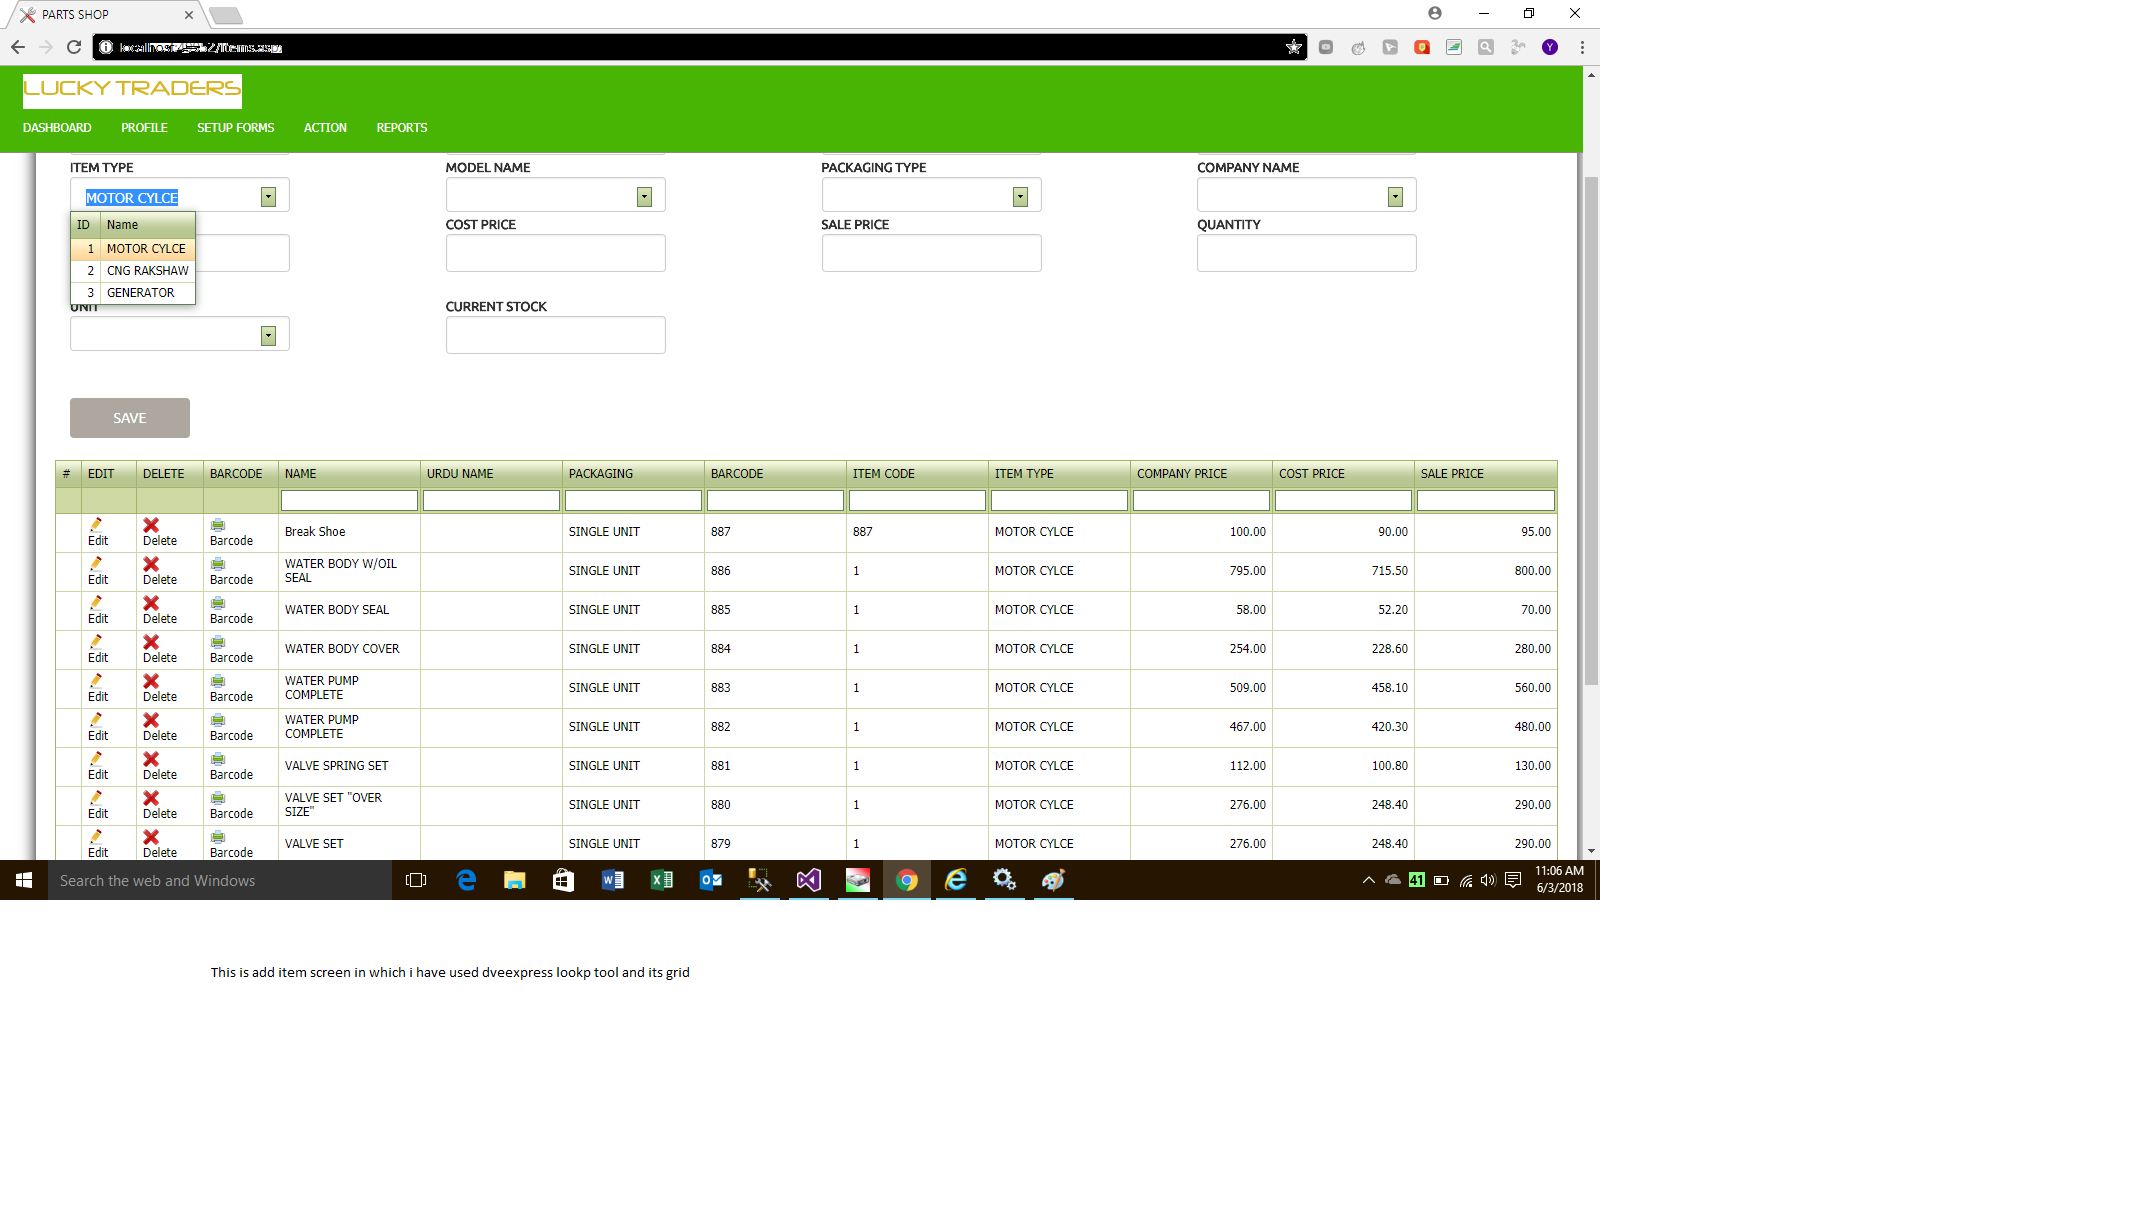Screen dimensions: 2130x1222
Task: Click the LUCKY TRADERS logo
Action: pyautogui.click(x=132, y=90)
